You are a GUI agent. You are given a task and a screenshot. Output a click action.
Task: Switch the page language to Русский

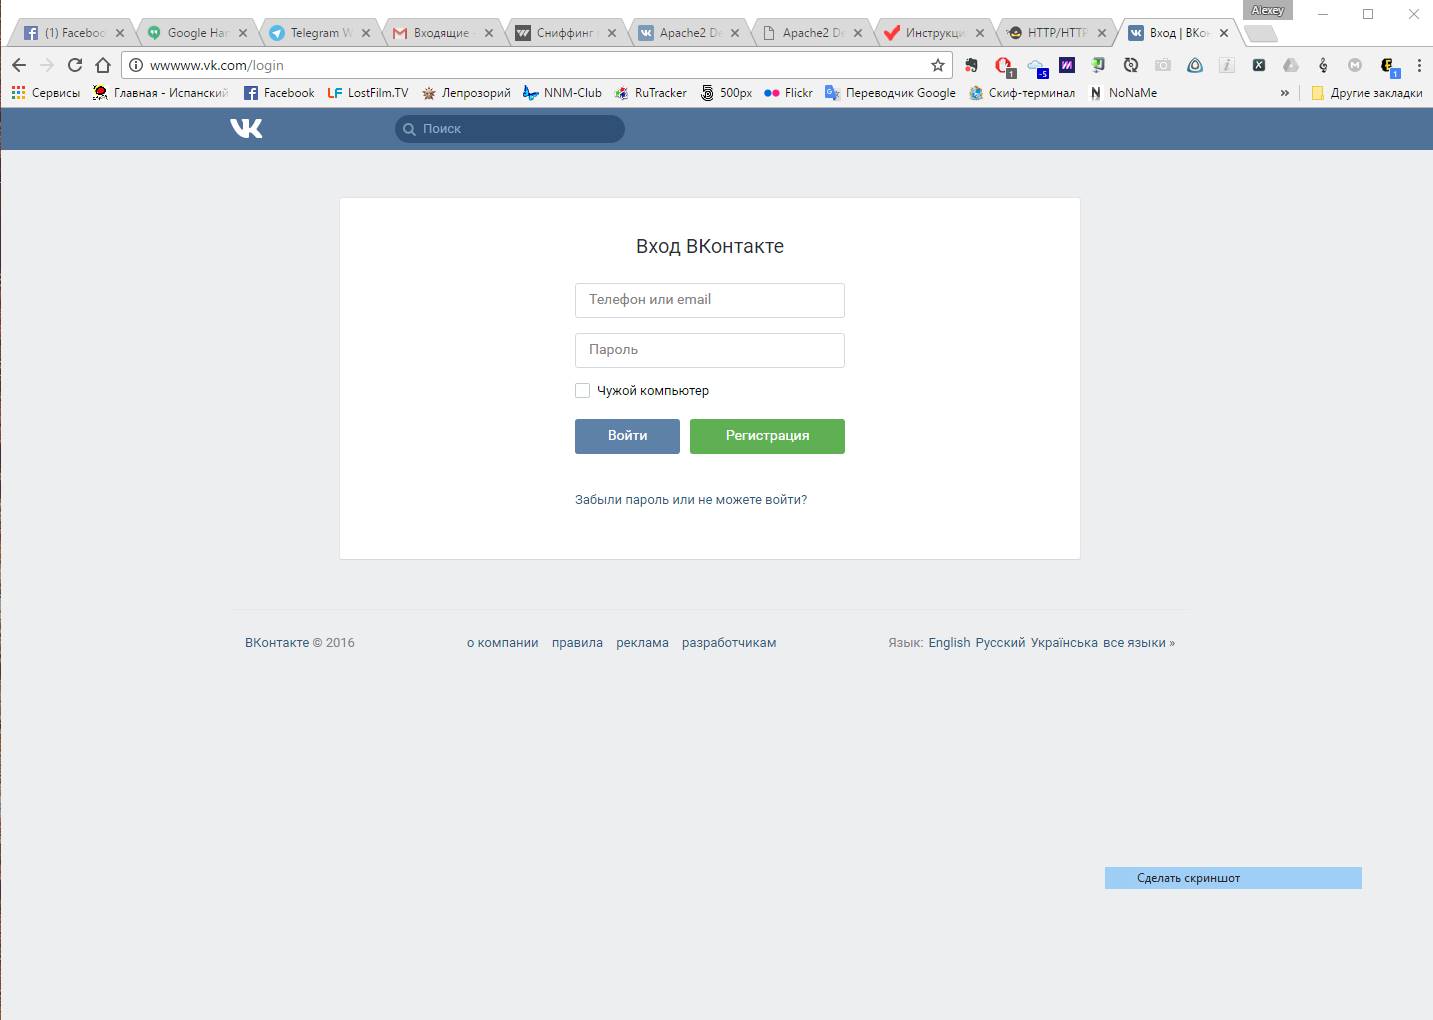coord(1000,643)
